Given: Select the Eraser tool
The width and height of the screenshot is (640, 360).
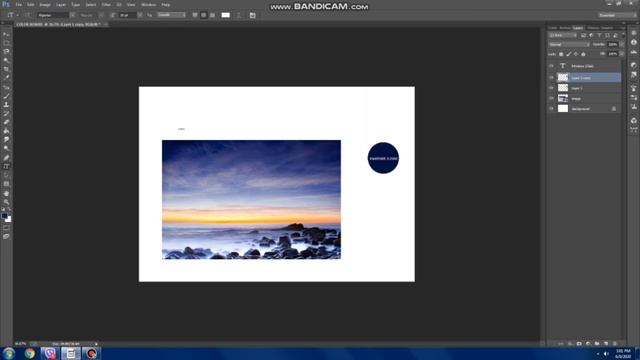Looking at the screenshot, I should coord(6,122).
